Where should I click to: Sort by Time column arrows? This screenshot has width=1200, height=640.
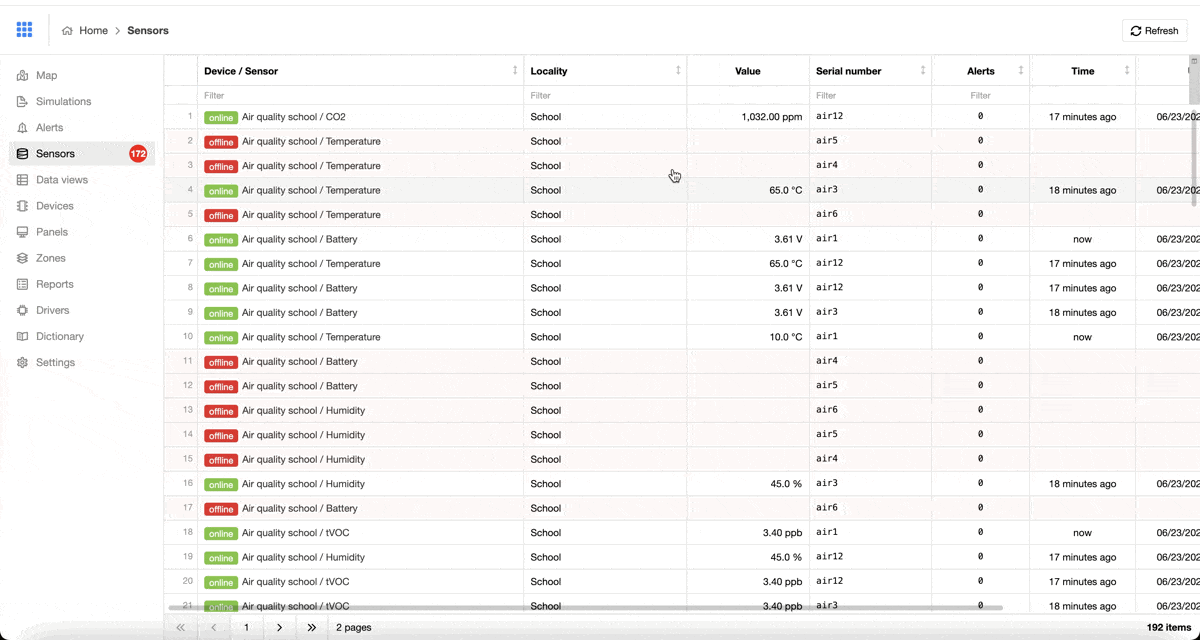pyautogui.click(x=1127, y=71)
